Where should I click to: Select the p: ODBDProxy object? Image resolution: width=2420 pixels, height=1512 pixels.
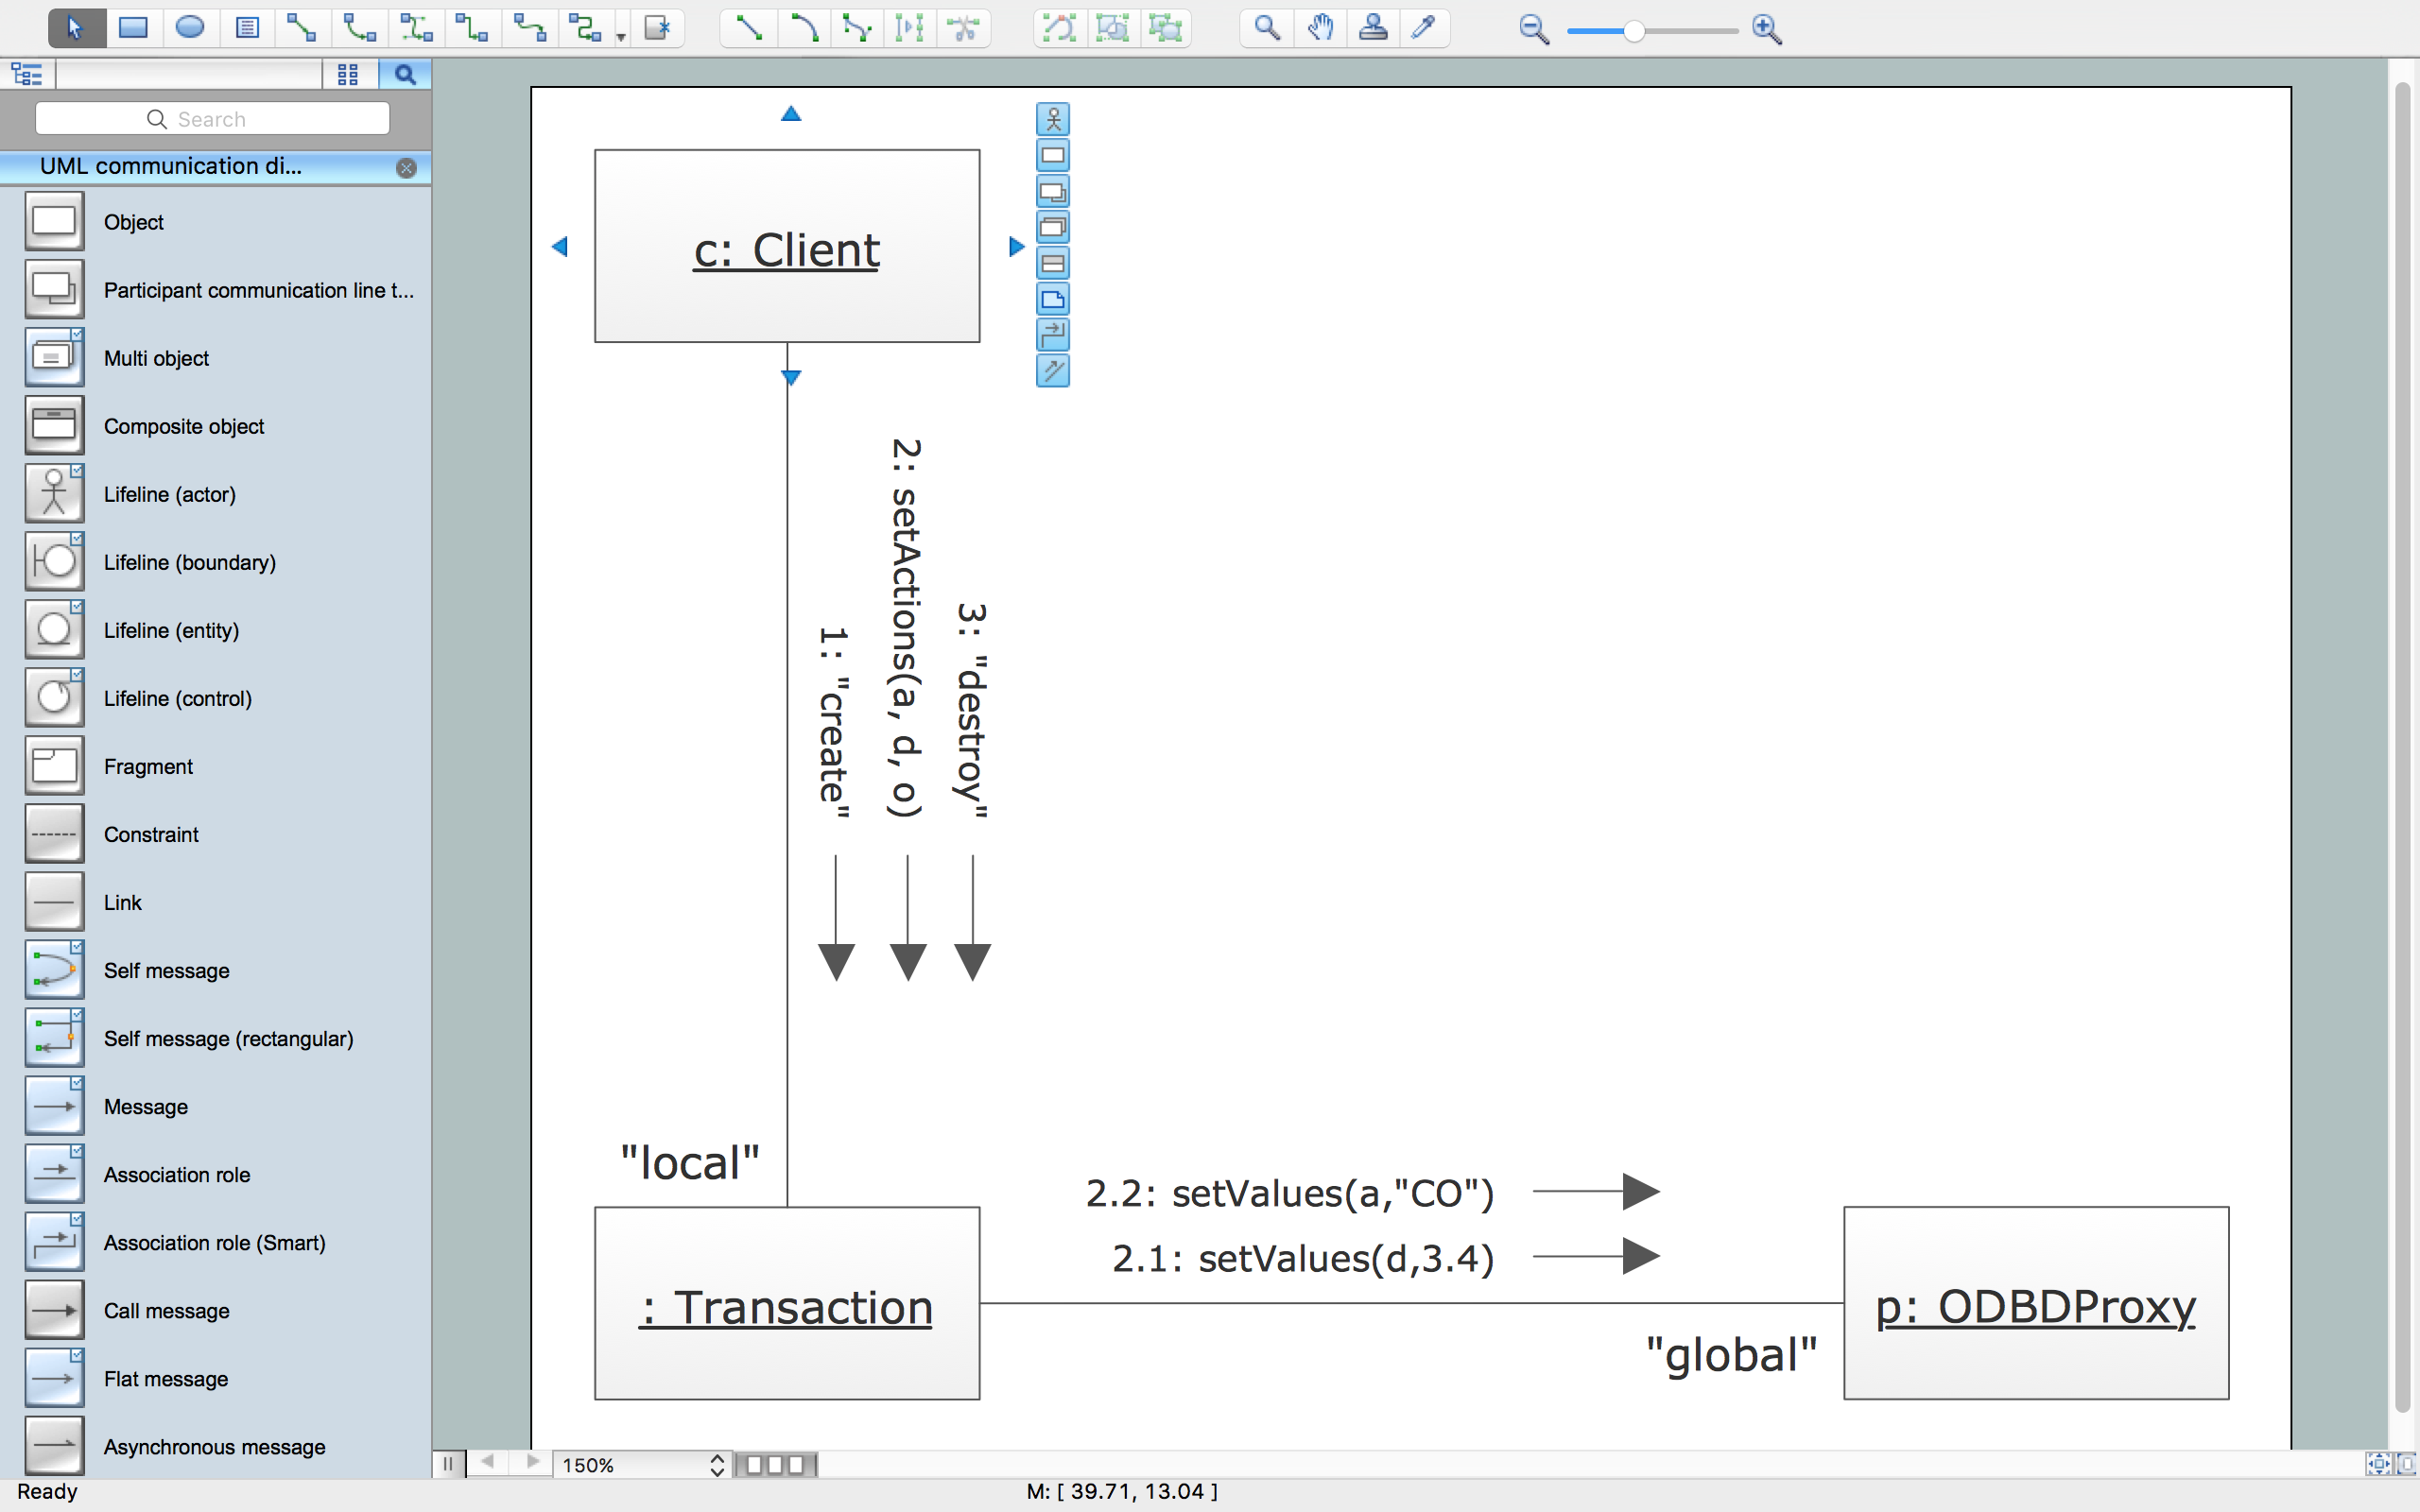click(x=2036, y=1303)
